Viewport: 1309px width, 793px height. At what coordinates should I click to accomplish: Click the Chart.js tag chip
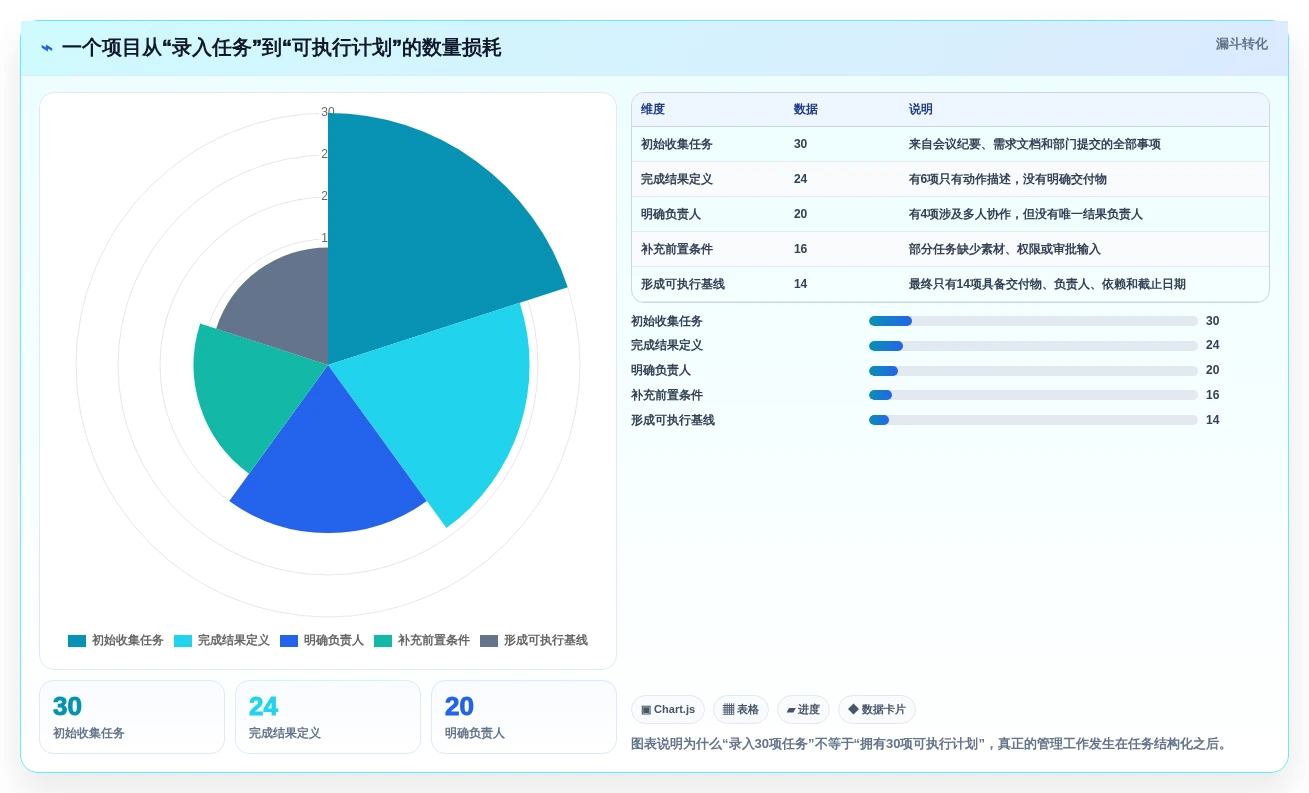pos(668,710)
